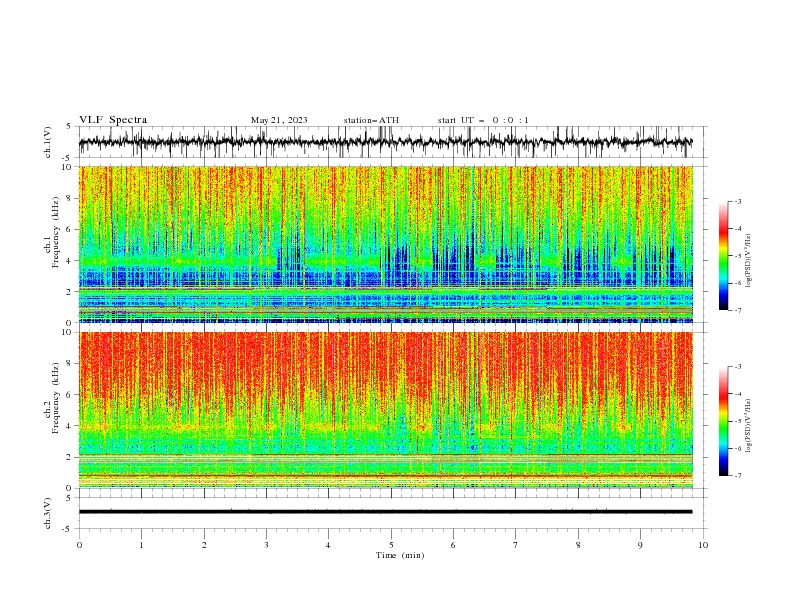
Task: Click the "station=ATH" label
Action: [371, 120]
